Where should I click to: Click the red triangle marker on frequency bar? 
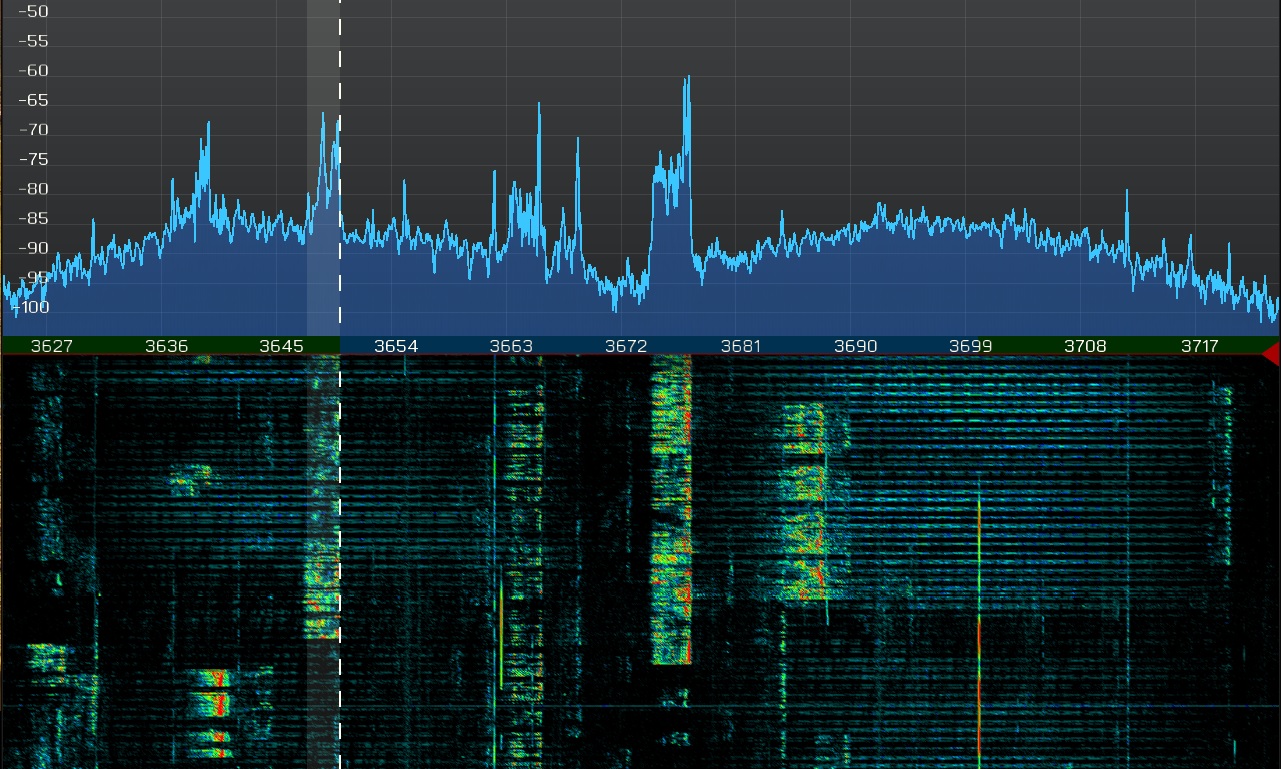[x=1271, y=353]
